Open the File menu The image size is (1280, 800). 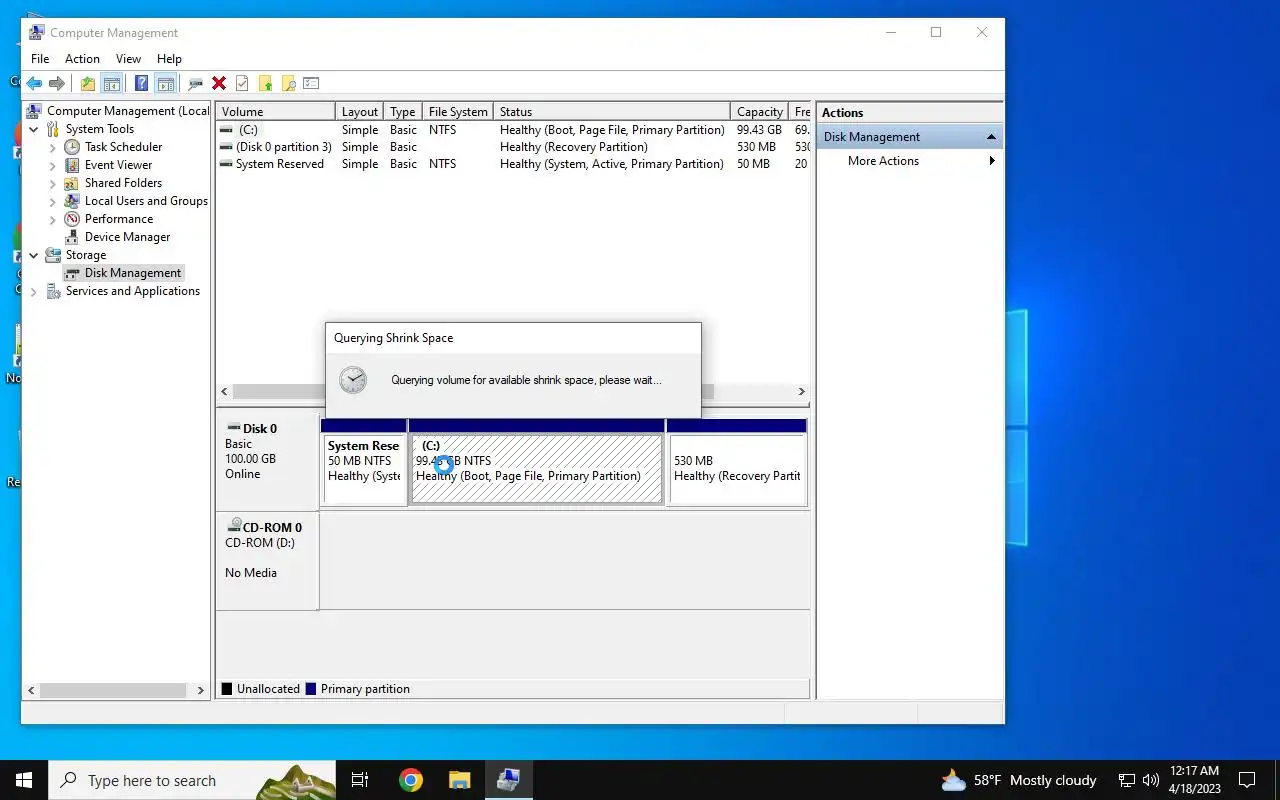coord(40,59)
